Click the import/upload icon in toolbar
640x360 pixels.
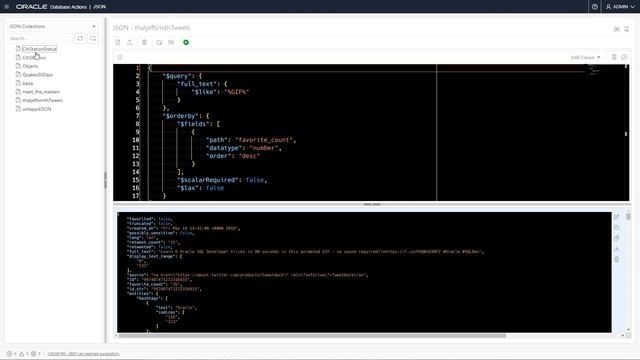pyautogui.click(x=130, y=42)
